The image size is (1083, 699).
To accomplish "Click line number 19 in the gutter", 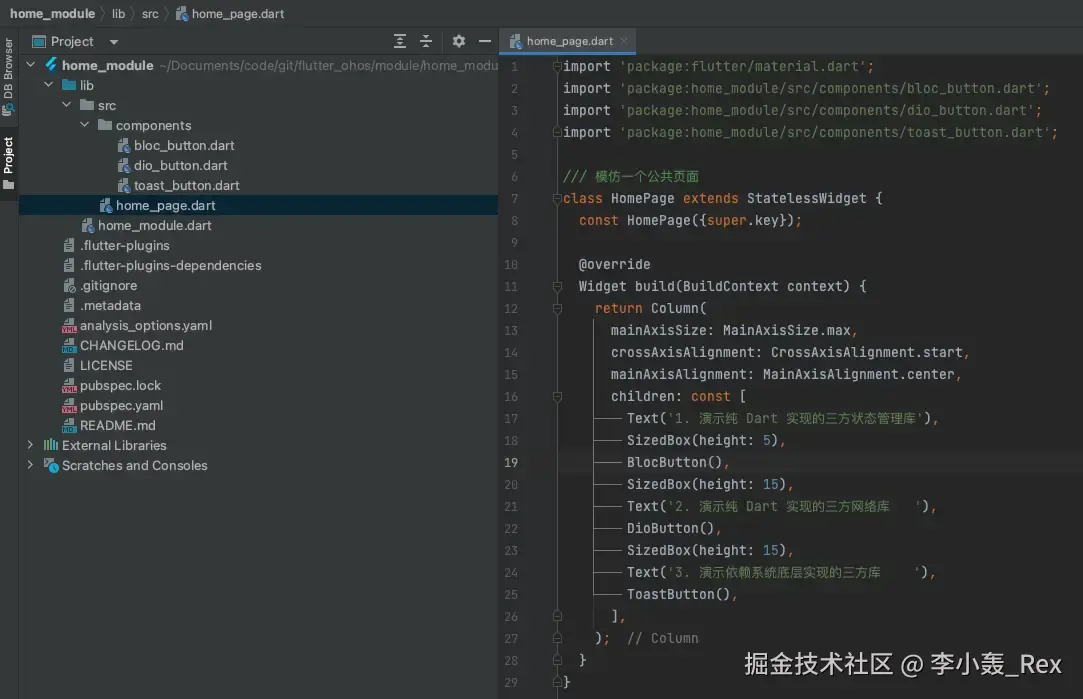I will 511,463.
